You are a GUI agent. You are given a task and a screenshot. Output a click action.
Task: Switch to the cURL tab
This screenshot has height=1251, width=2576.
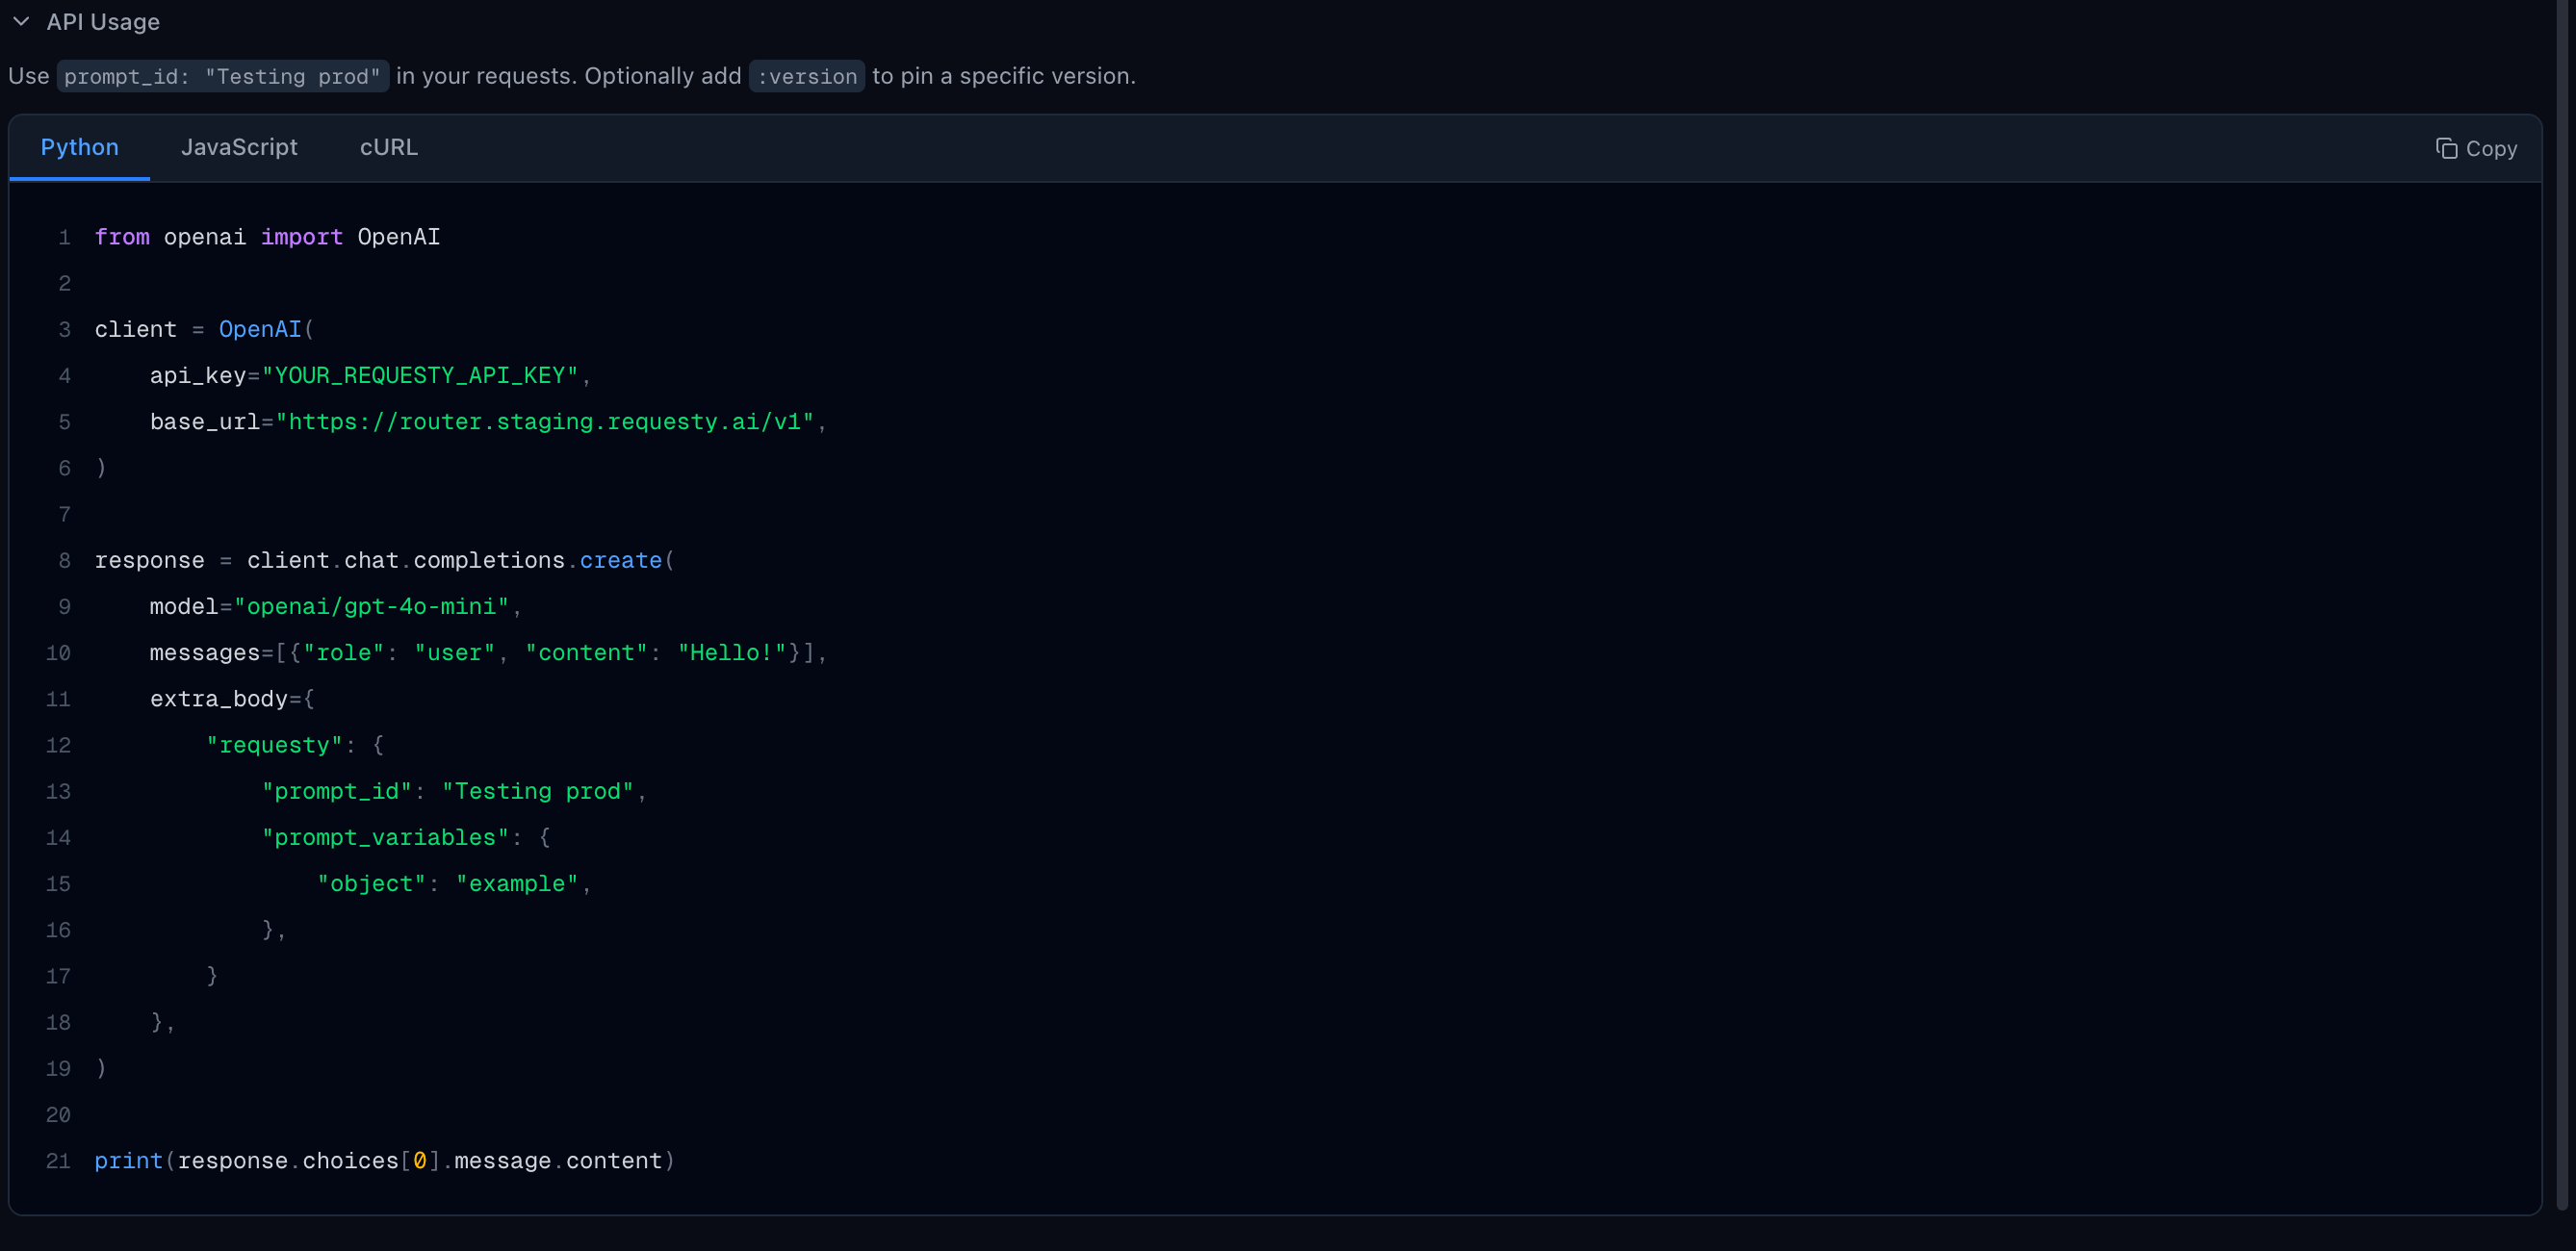coord(389,147)
